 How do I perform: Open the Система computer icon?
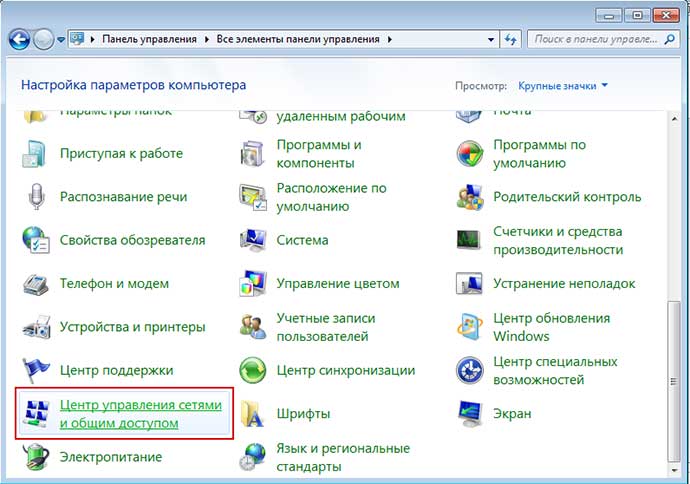pos(253,240)
